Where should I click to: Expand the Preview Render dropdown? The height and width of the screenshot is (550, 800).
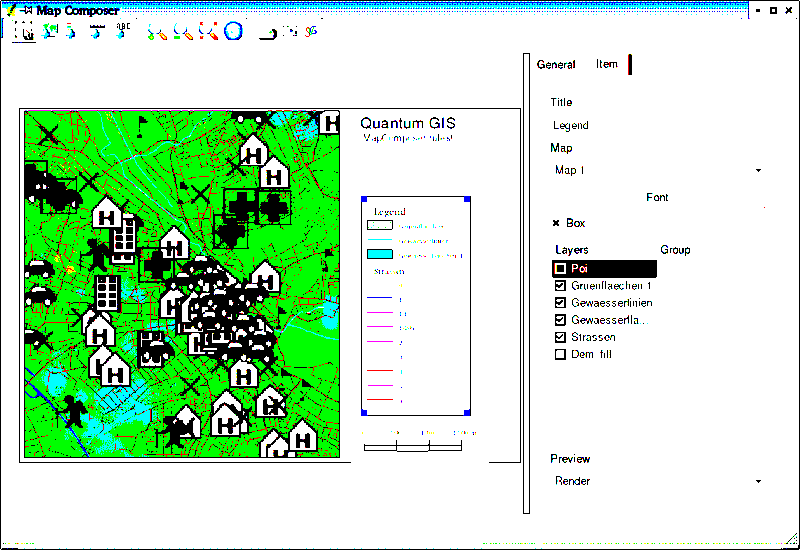point(656,481)
